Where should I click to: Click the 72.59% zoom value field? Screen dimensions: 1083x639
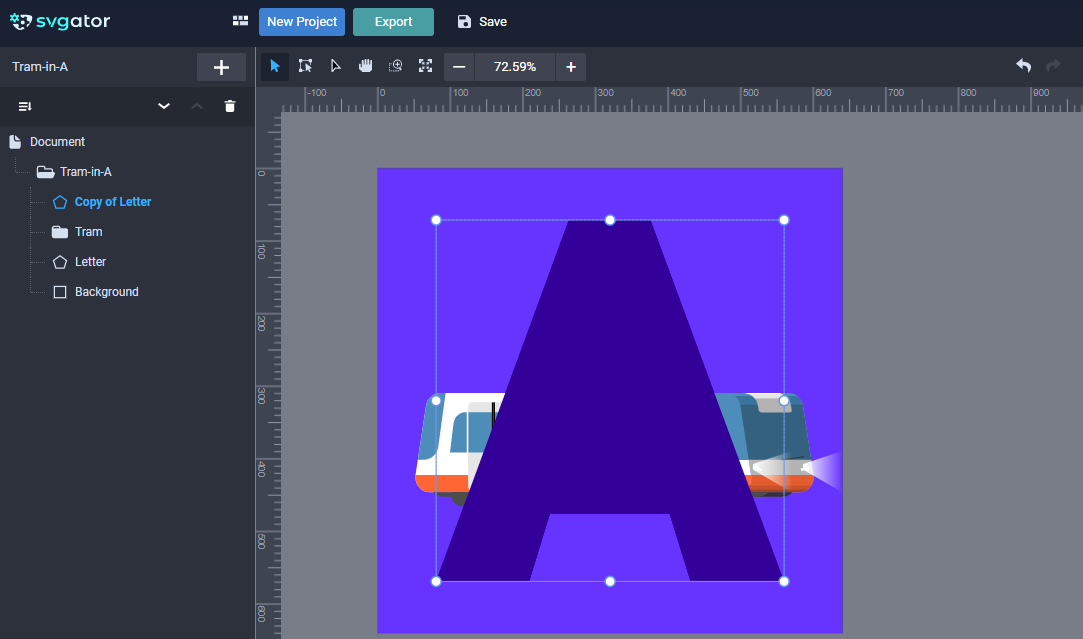[x=515, y=67]
